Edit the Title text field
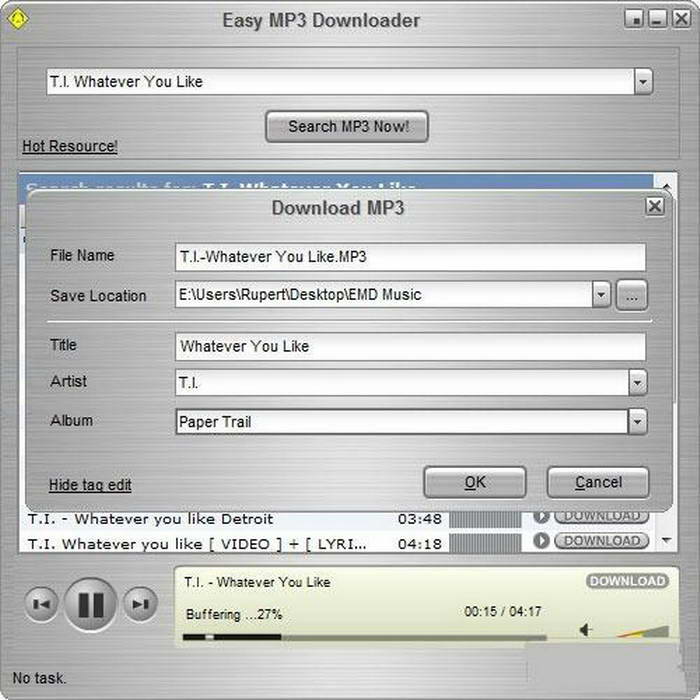Screen dimensions: 700x700 point(410,346)
